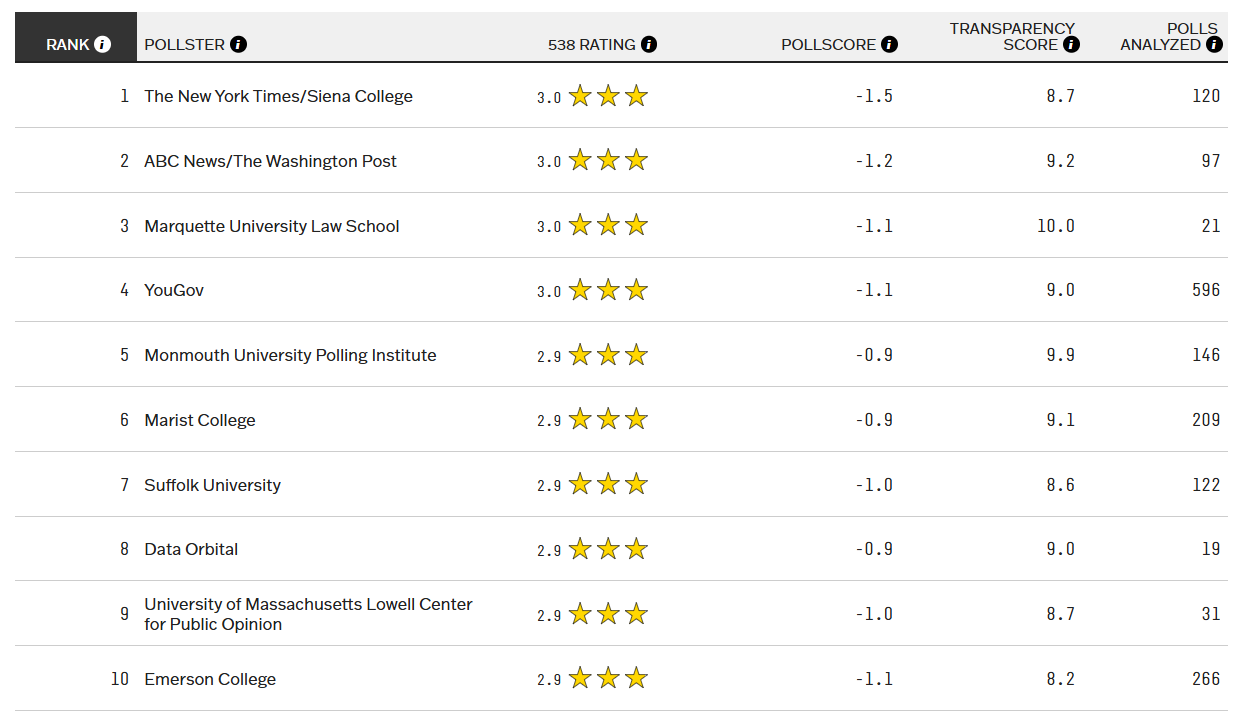Click Suffolk University transparency score 8.6

click(1061, 485)
